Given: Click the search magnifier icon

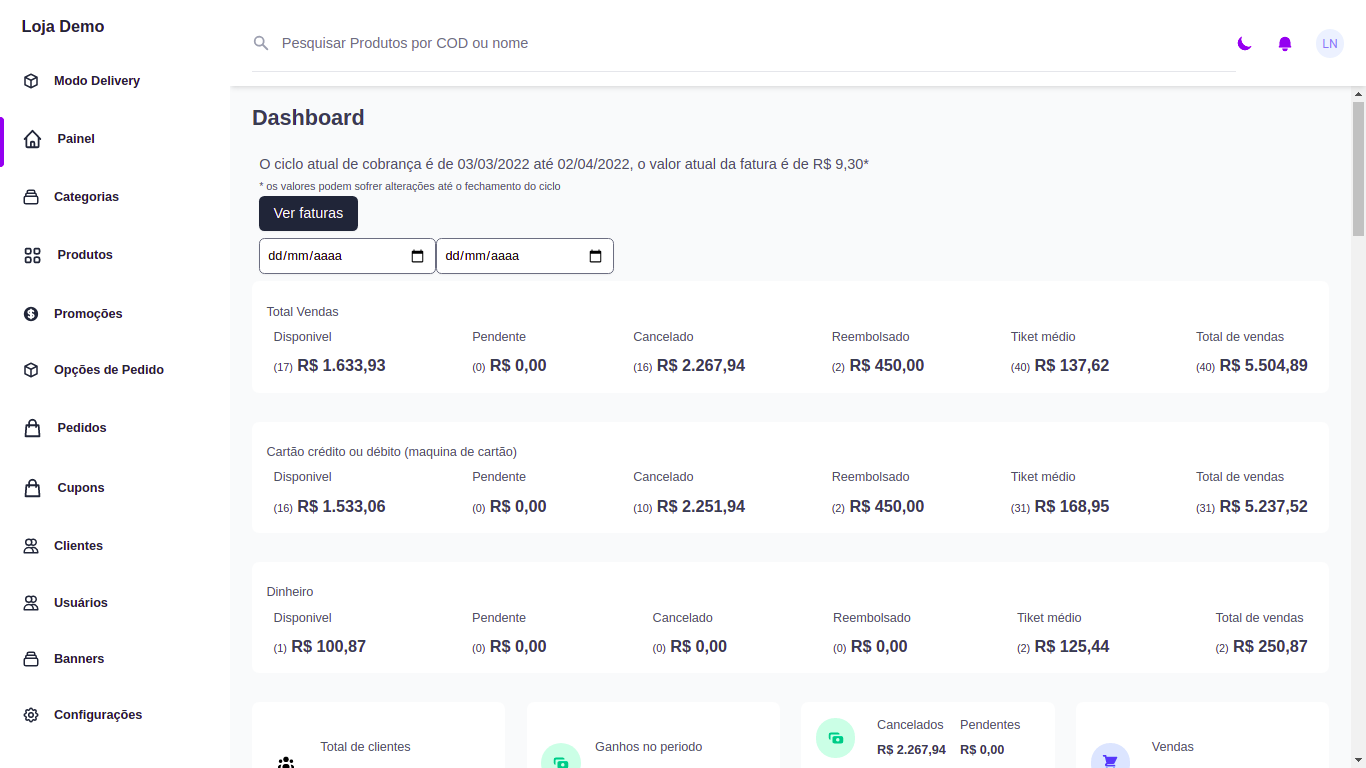Looking at the screenshot, I should tap(261, 43).
